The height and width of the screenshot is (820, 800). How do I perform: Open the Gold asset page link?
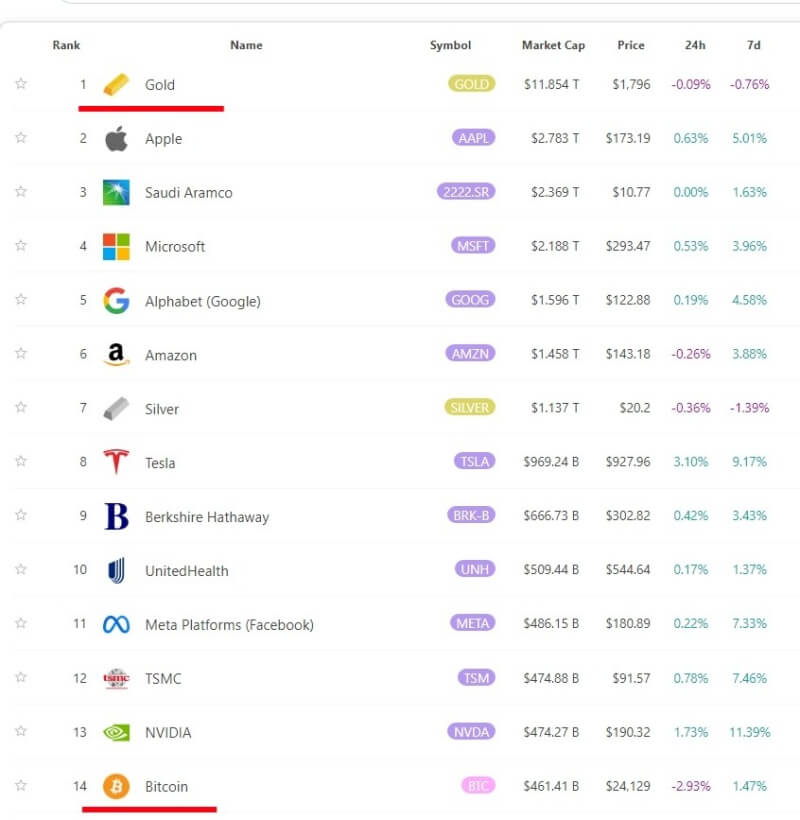(159, 85)
